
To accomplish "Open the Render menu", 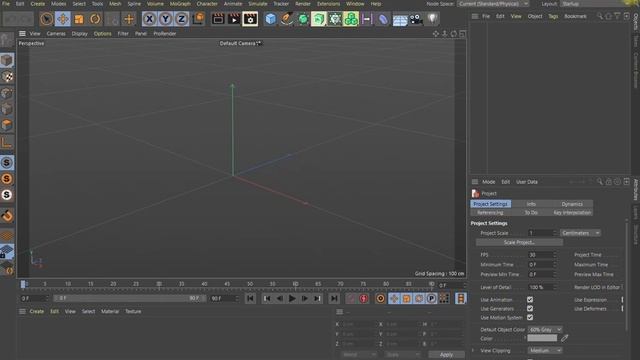I will click(x=303, y=4).
